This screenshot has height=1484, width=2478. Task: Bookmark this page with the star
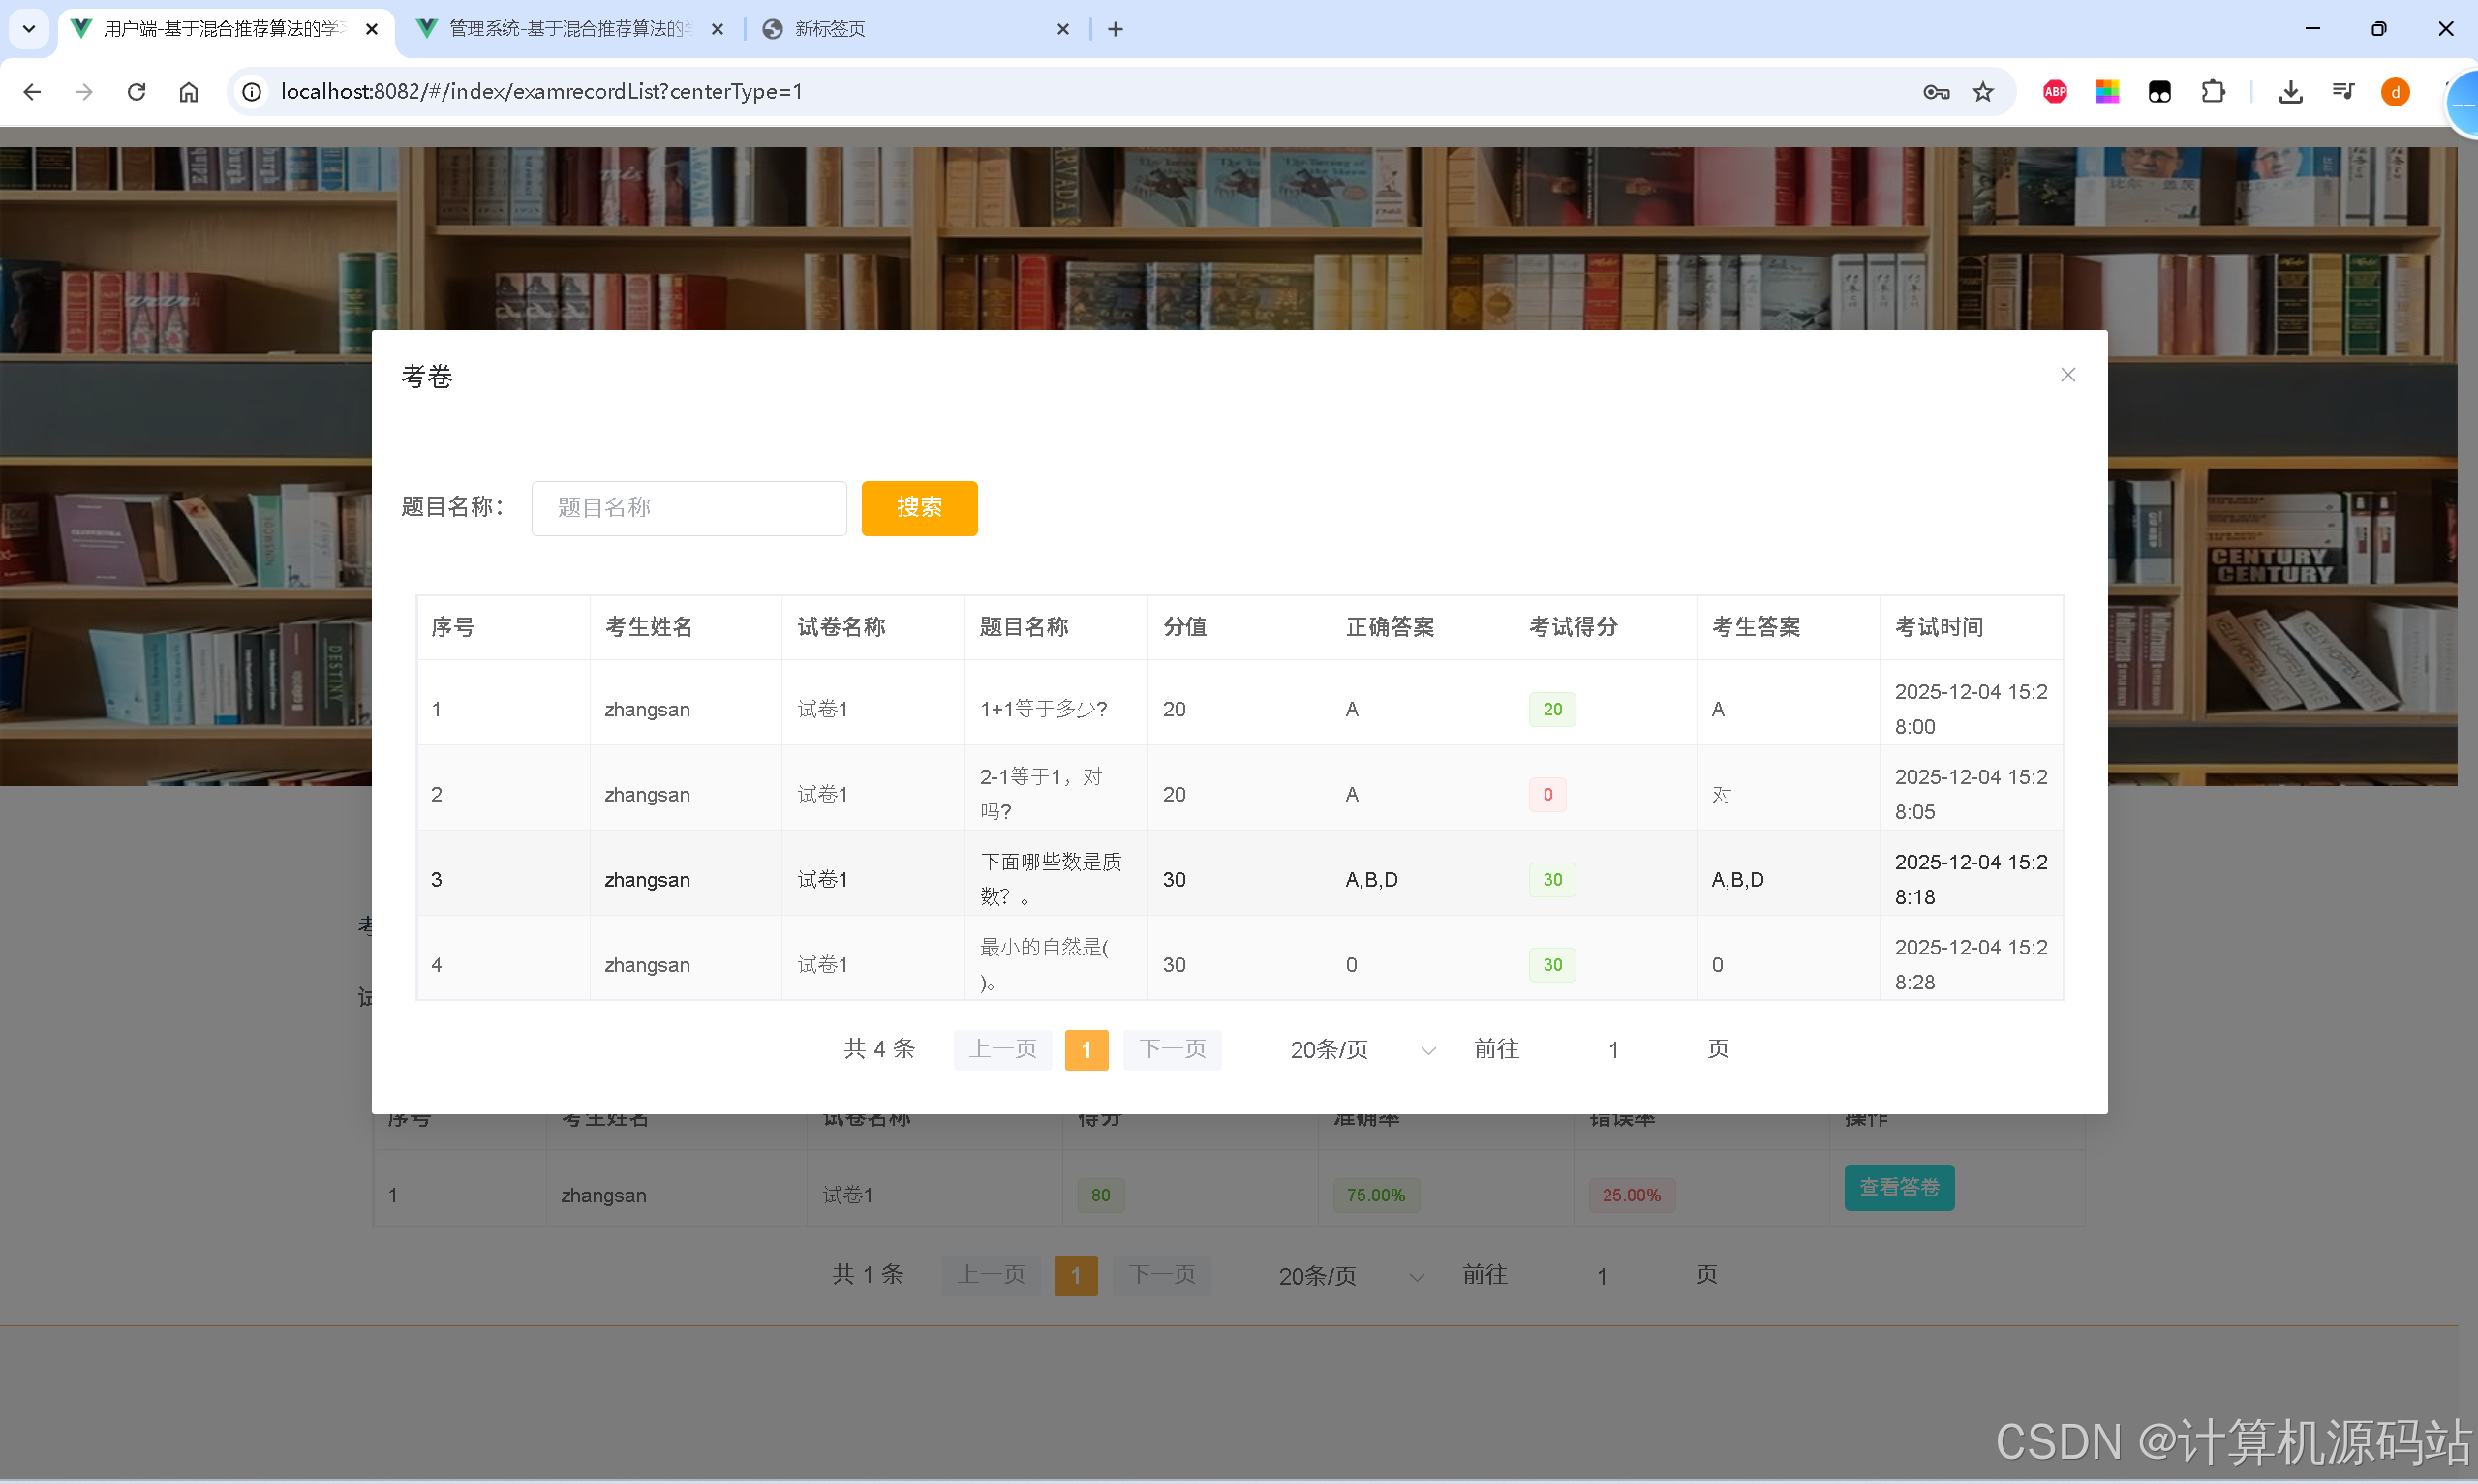click(x=1984, y=91)
